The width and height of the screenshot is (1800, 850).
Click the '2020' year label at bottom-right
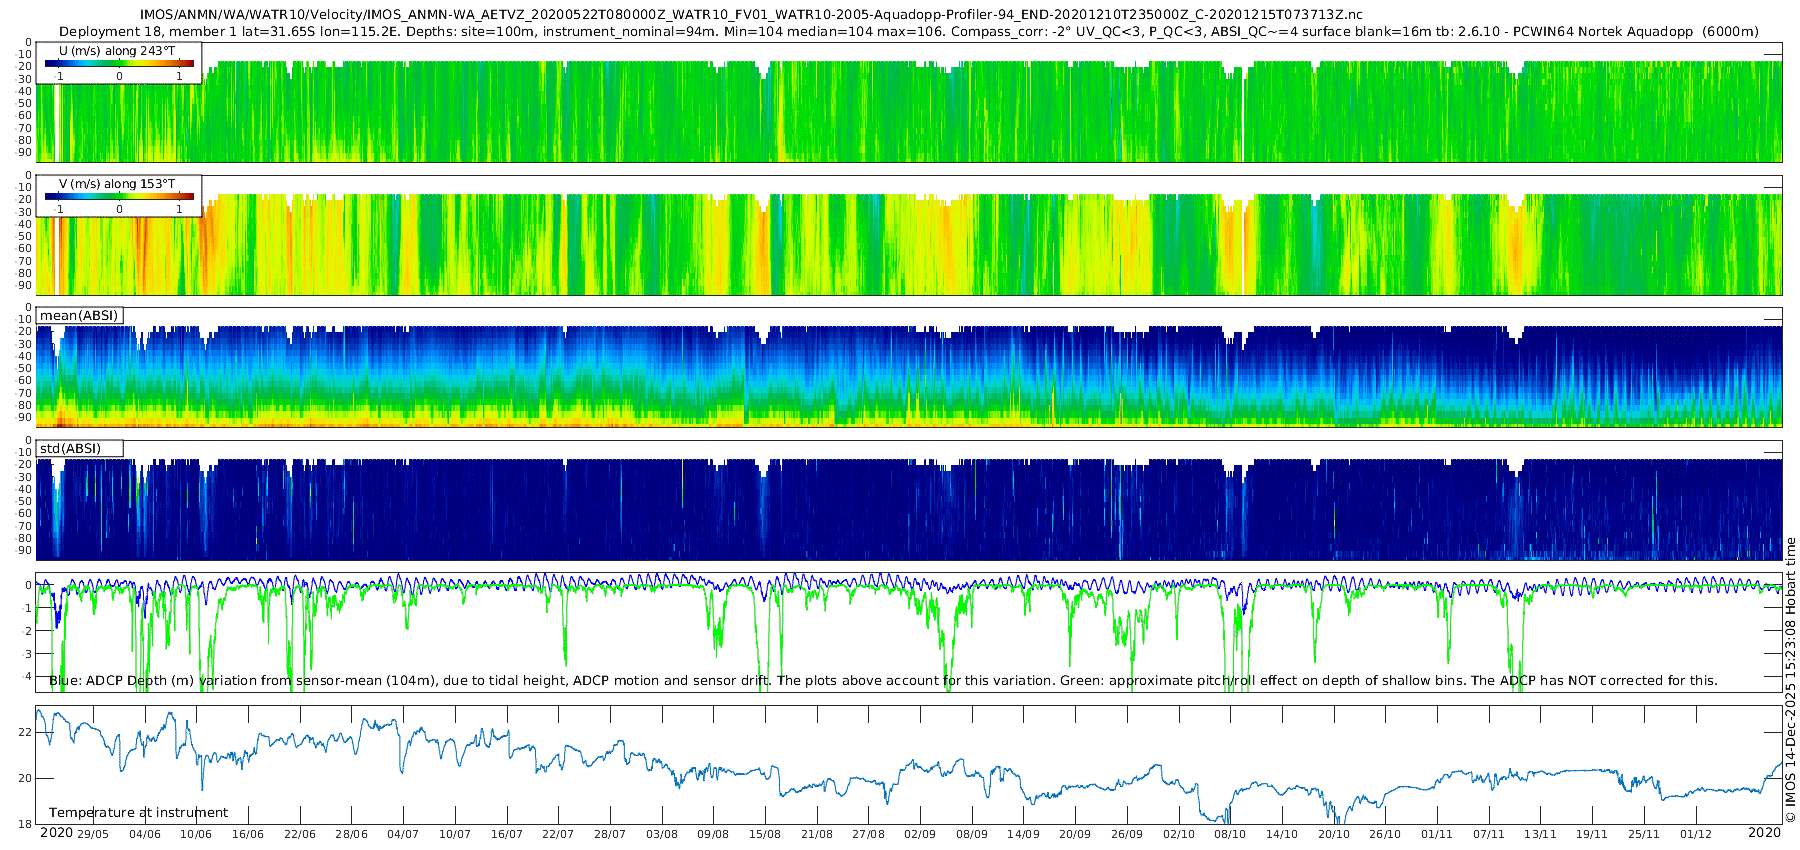[1764, 833]
